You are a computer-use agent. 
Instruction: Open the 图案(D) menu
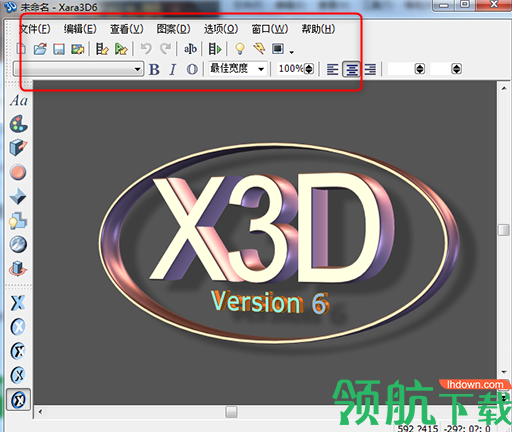(x=173, y=29)
